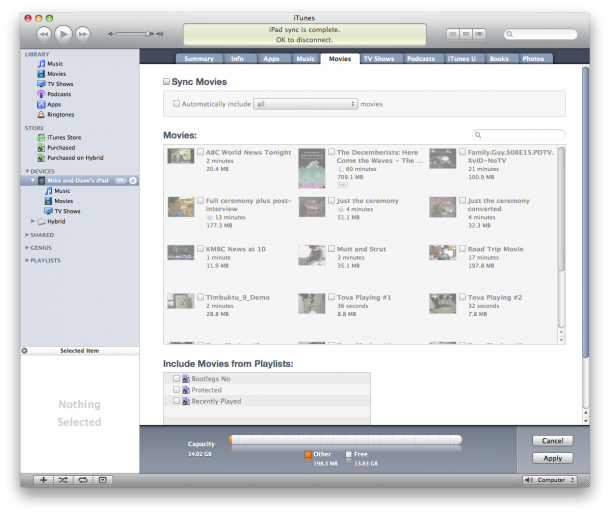This screenshot has width=610, height=515.
Task: Expand the Hybrid device item
Action: click(33, 221)
